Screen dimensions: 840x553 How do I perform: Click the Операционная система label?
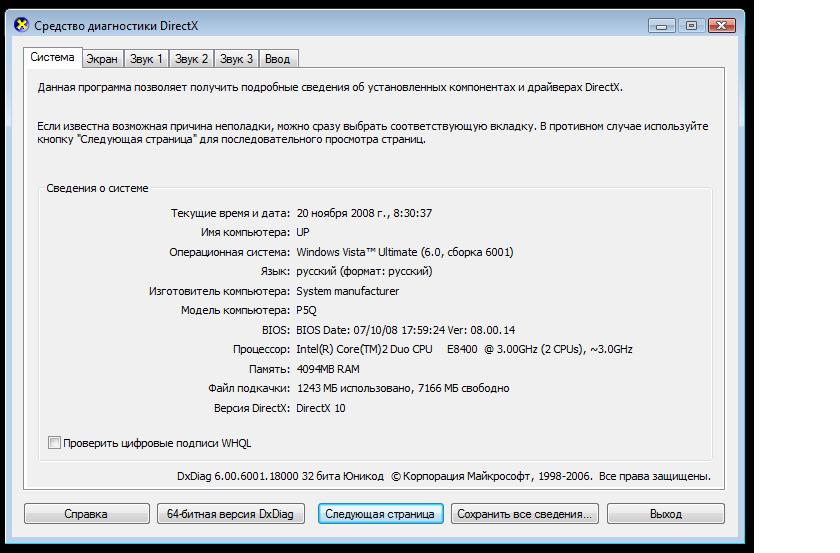click(230, 252)
